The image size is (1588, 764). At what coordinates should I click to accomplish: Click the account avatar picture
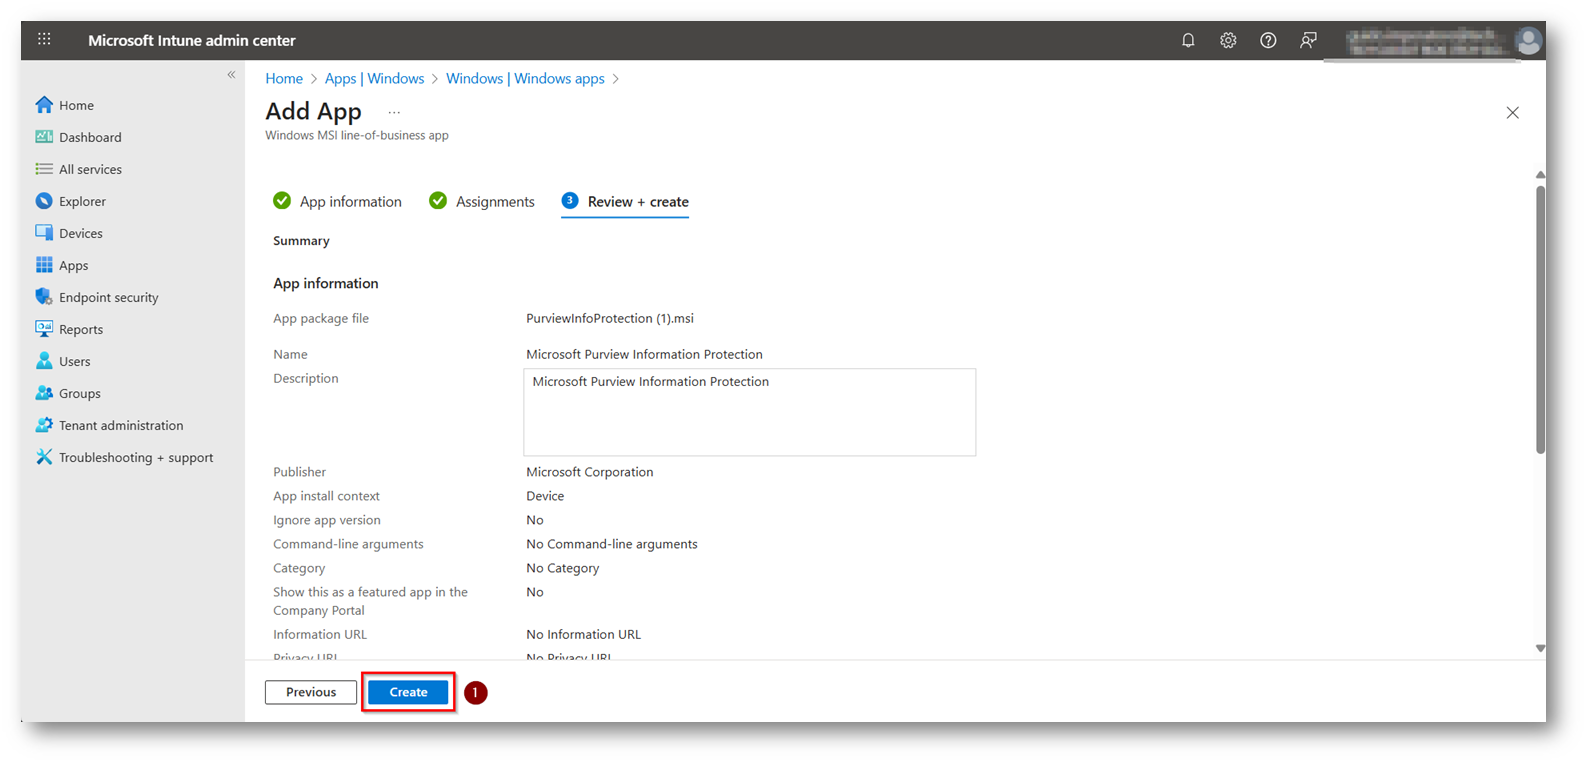point(1528,40)
